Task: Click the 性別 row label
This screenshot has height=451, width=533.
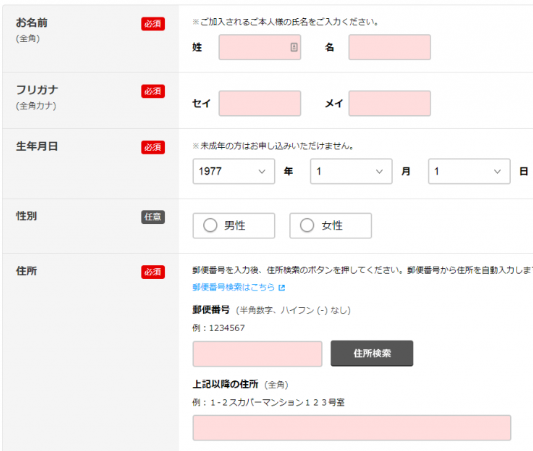Action: tap(26, 216)
